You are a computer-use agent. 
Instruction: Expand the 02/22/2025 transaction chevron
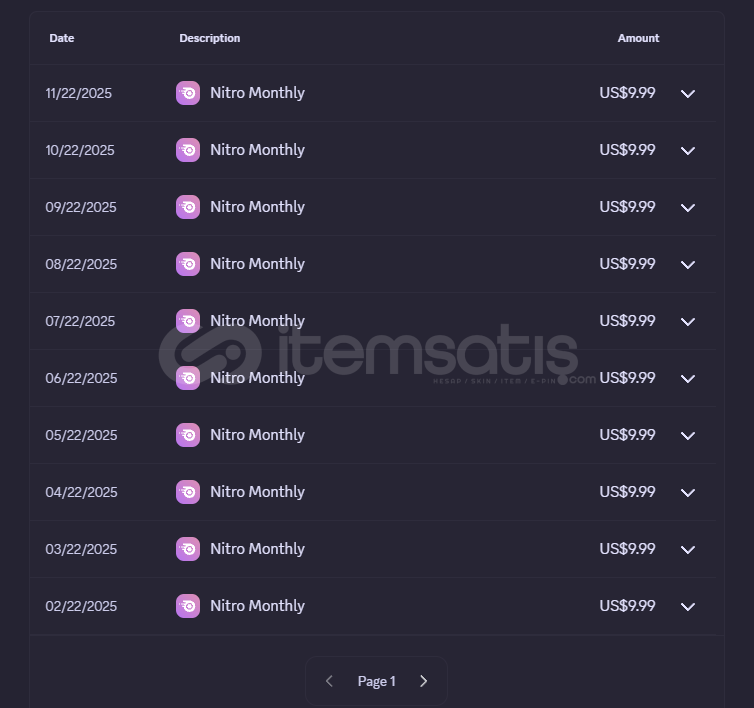click(688, 607)
